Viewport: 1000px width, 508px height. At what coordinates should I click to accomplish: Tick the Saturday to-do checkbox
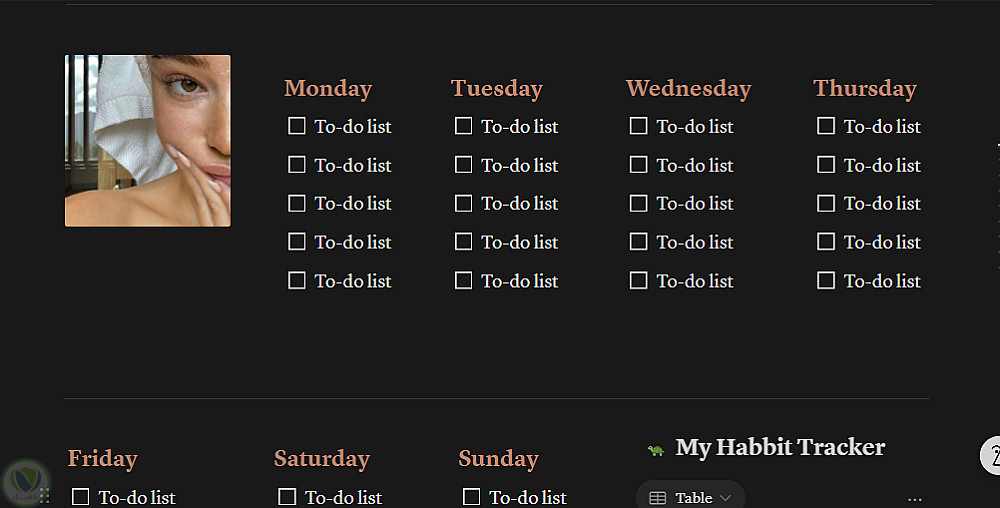[x=288, y=497]
